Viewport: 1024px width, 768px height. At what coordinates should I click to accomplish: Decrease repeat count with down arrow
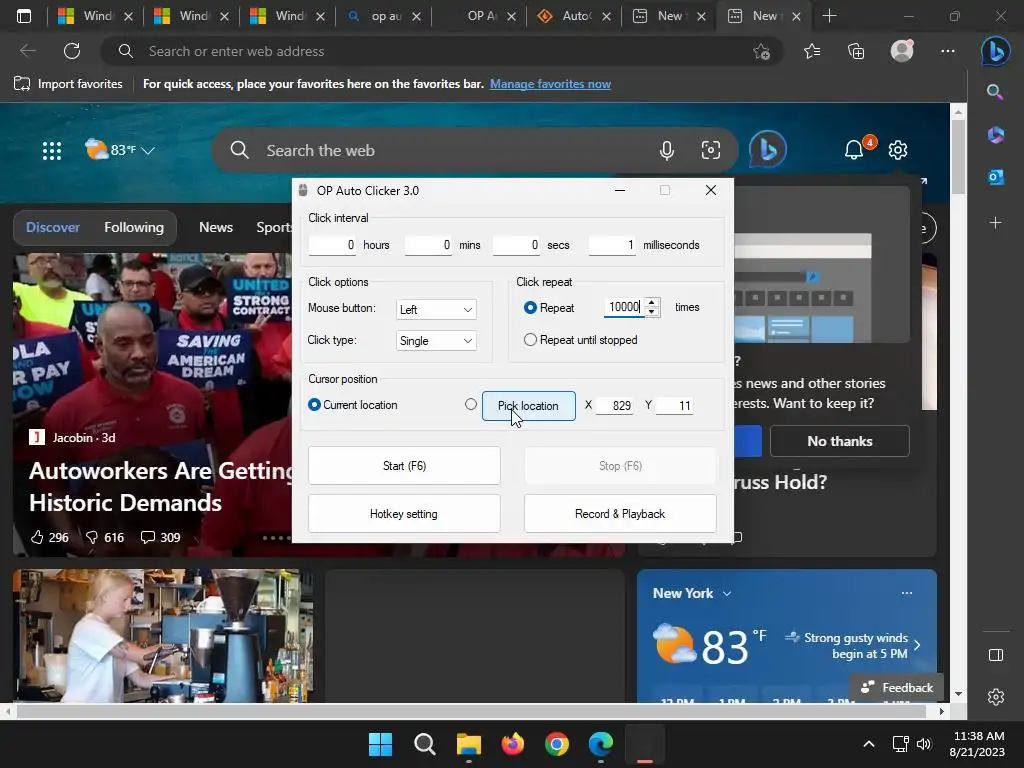[x=651, y=312]
